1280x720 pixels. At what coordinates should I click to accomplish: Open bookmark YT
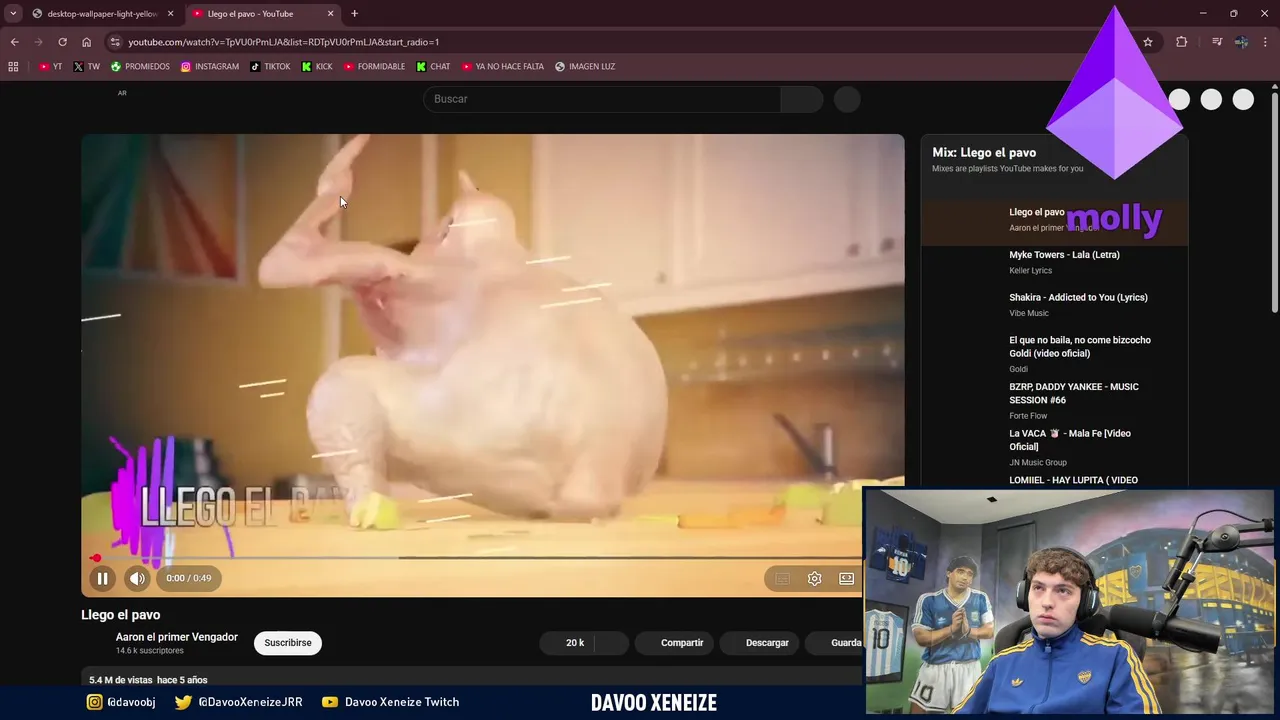(x=50, y=67)
